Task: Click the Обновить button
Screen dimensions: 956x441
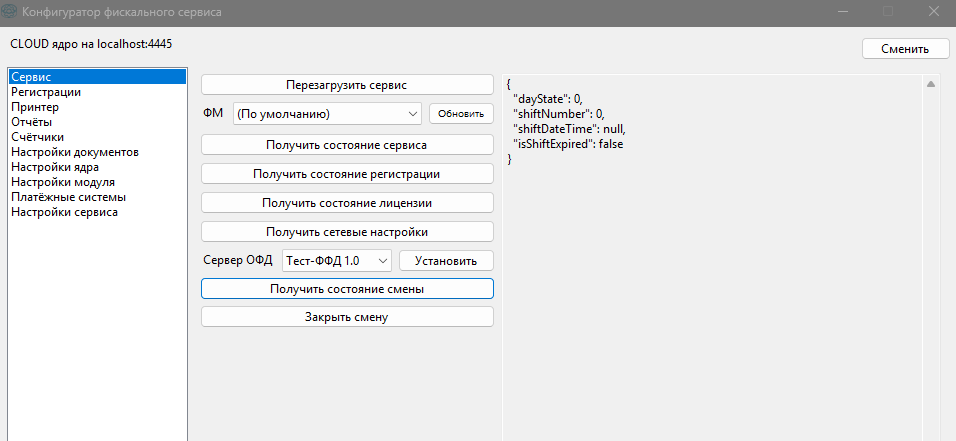Action: click(462, 113)
